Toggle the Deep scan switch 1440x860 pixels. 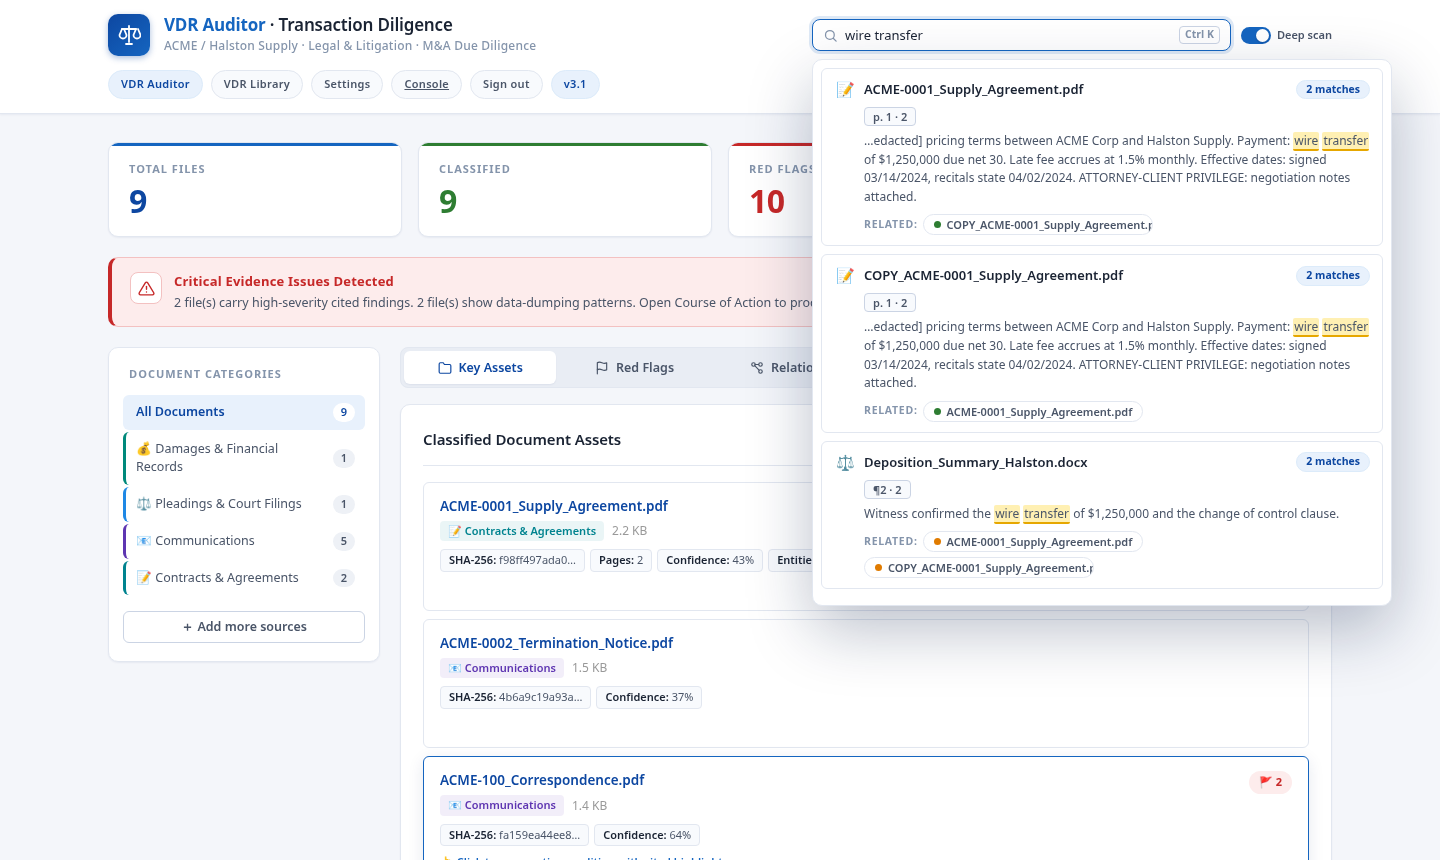pos(1256,35)
